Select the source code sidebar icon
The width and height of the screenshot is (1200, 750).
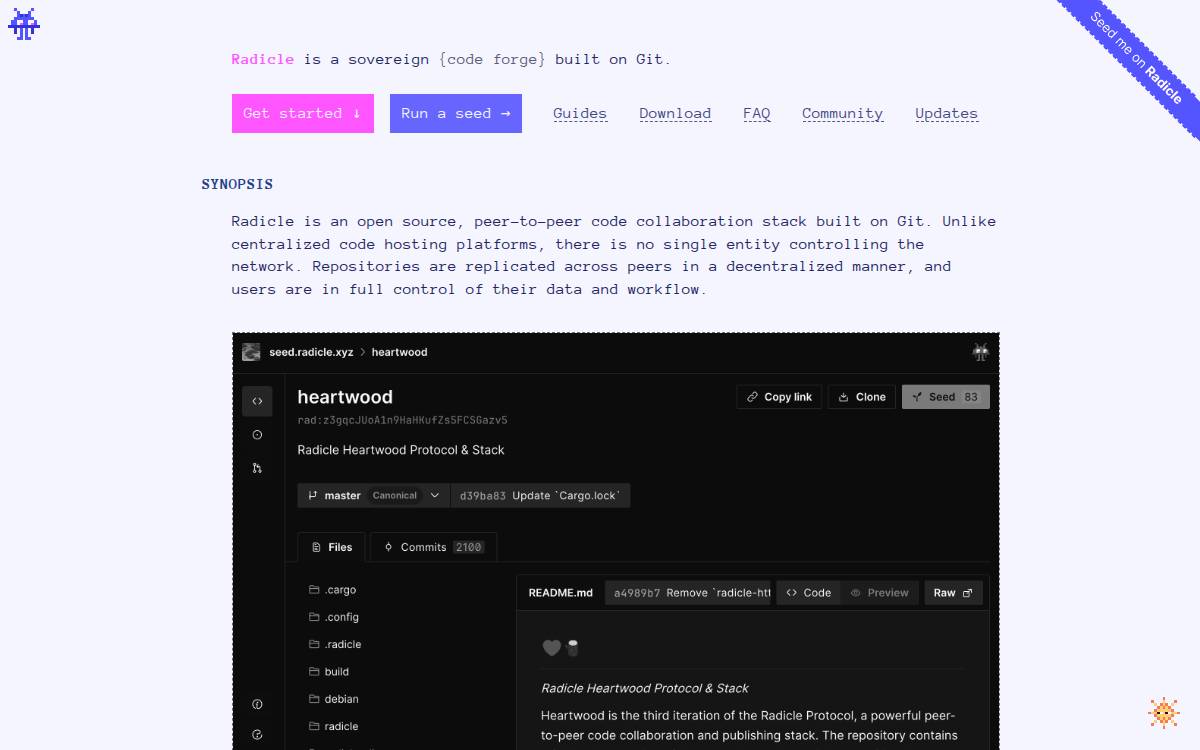pyautogui.click(x=257, y=402)
